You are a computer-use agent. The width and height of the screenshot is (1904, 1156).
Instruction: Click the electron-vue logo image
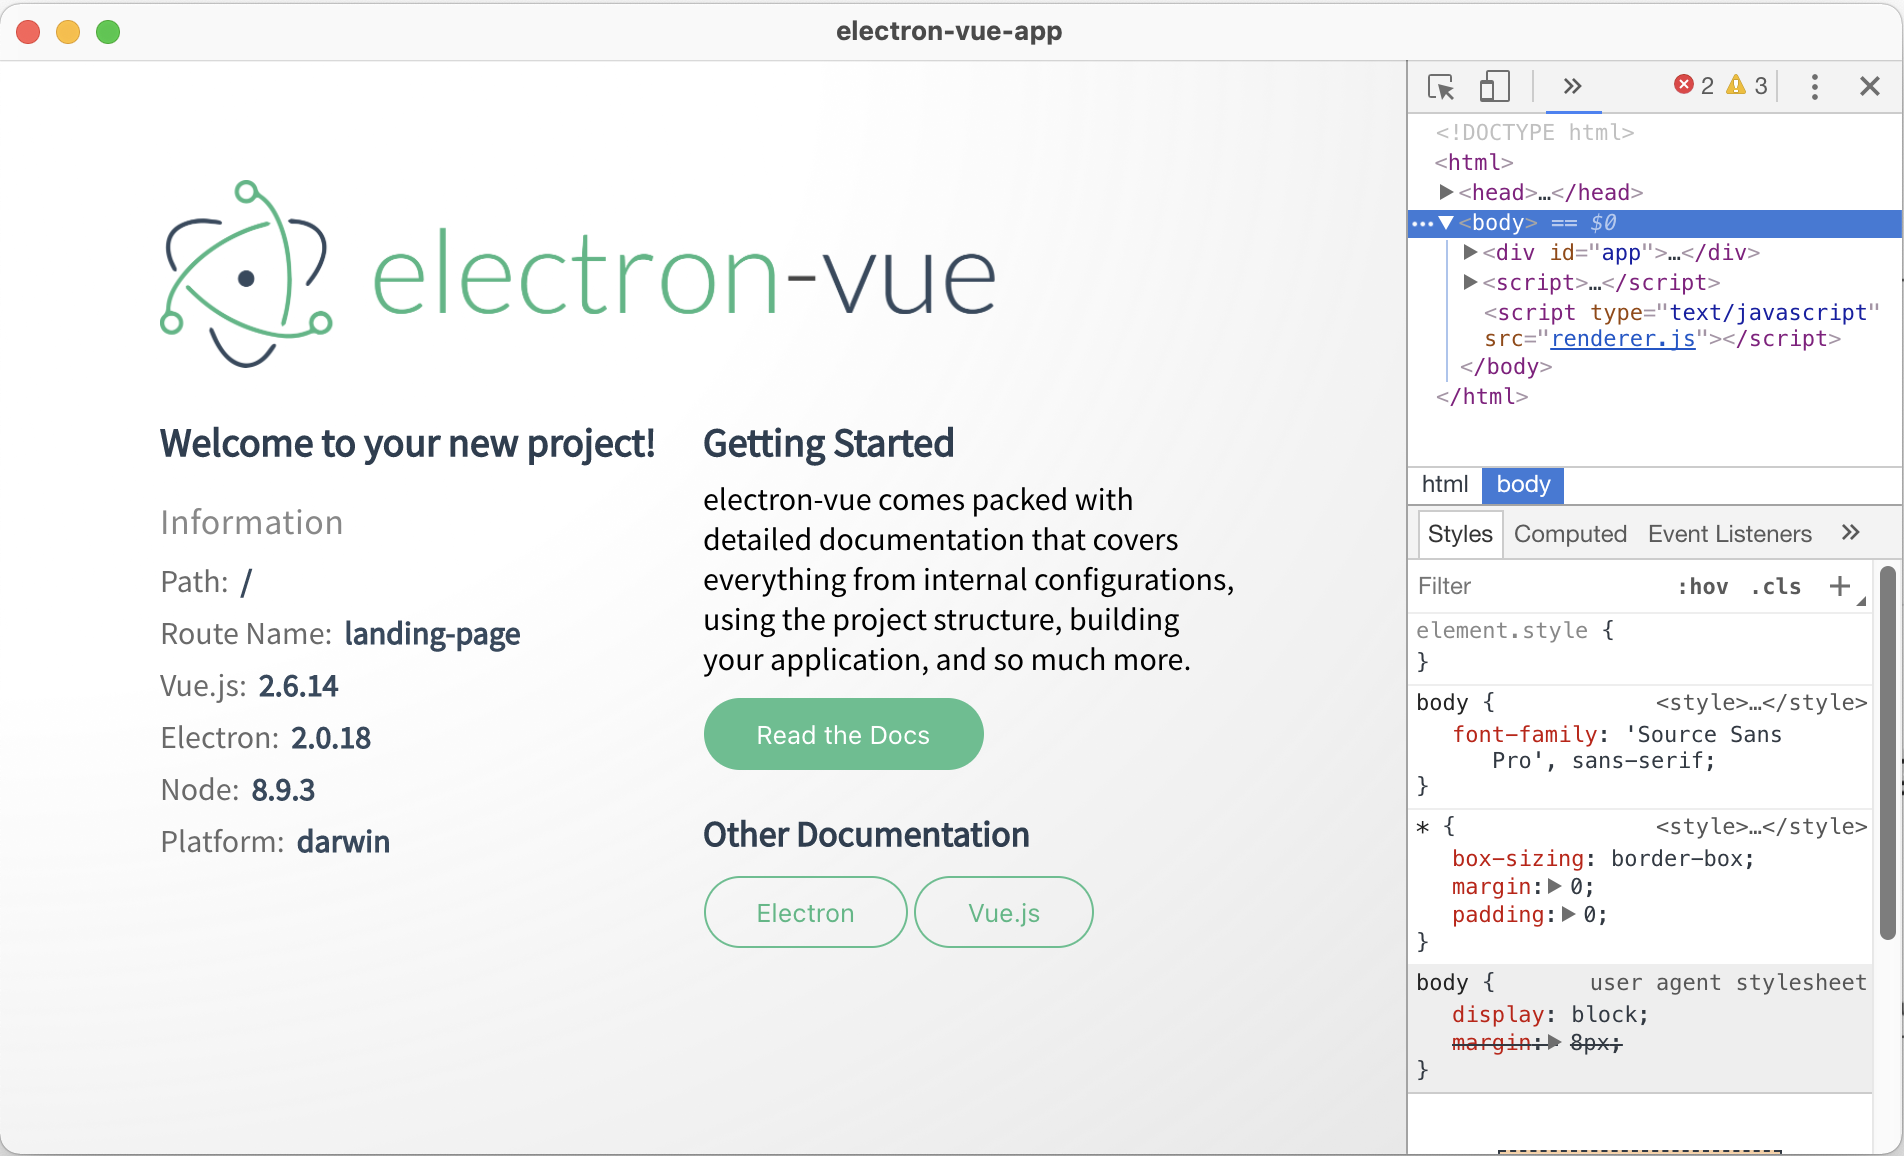pos(578,274)
